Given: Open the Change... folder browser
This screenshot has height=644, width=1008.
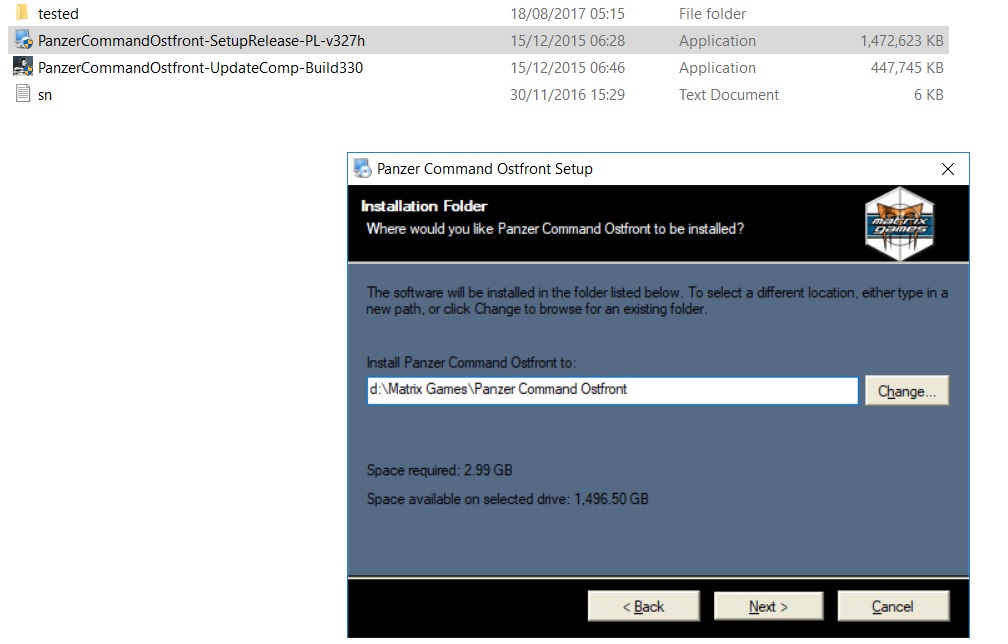Looking at the screenshot, I should coord(906,391).
